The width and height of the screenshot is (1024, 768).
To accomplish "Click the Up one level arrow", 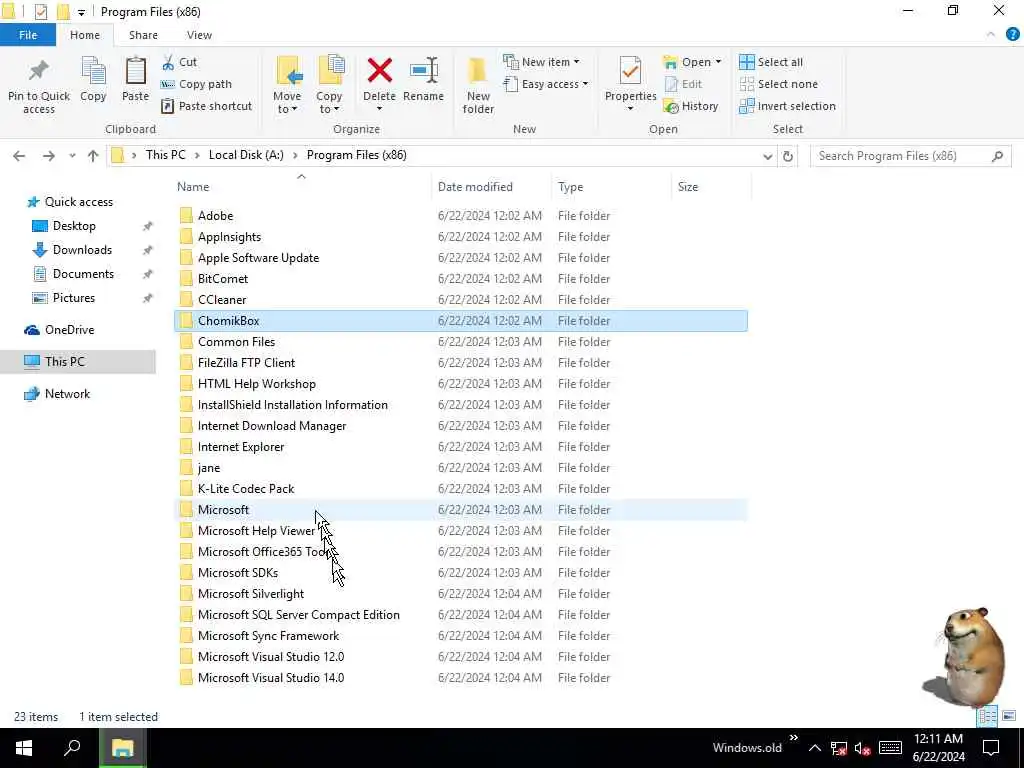I will pos(93,156).
